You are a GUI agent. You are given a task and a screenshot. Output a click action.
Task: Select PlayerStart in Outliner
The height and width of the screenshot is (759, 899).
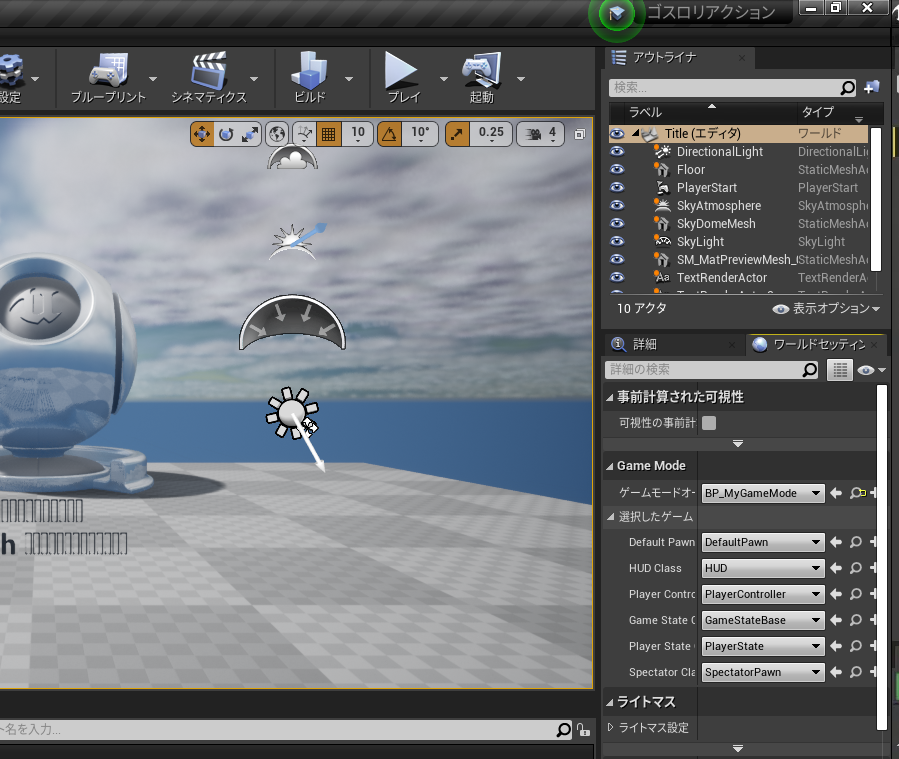point(737,187)
